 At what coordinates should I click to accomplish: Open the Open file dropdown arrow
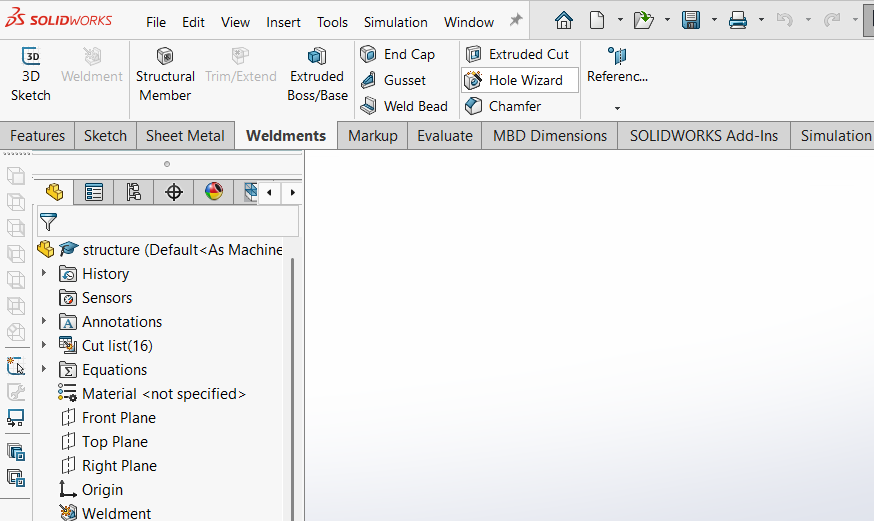coord(667,20)
